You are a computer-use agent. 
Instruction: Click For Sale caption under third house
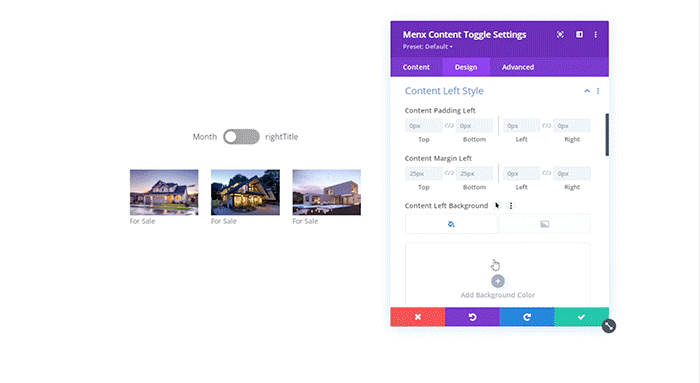click(305, 221)
